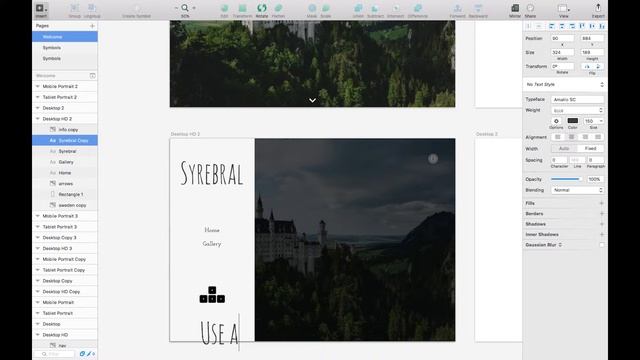The height and width of the screenshot is (360, 640).
Task: Add a new Inner Shadow with plus button
Action: pyautogui.click(x=602, y=235)
